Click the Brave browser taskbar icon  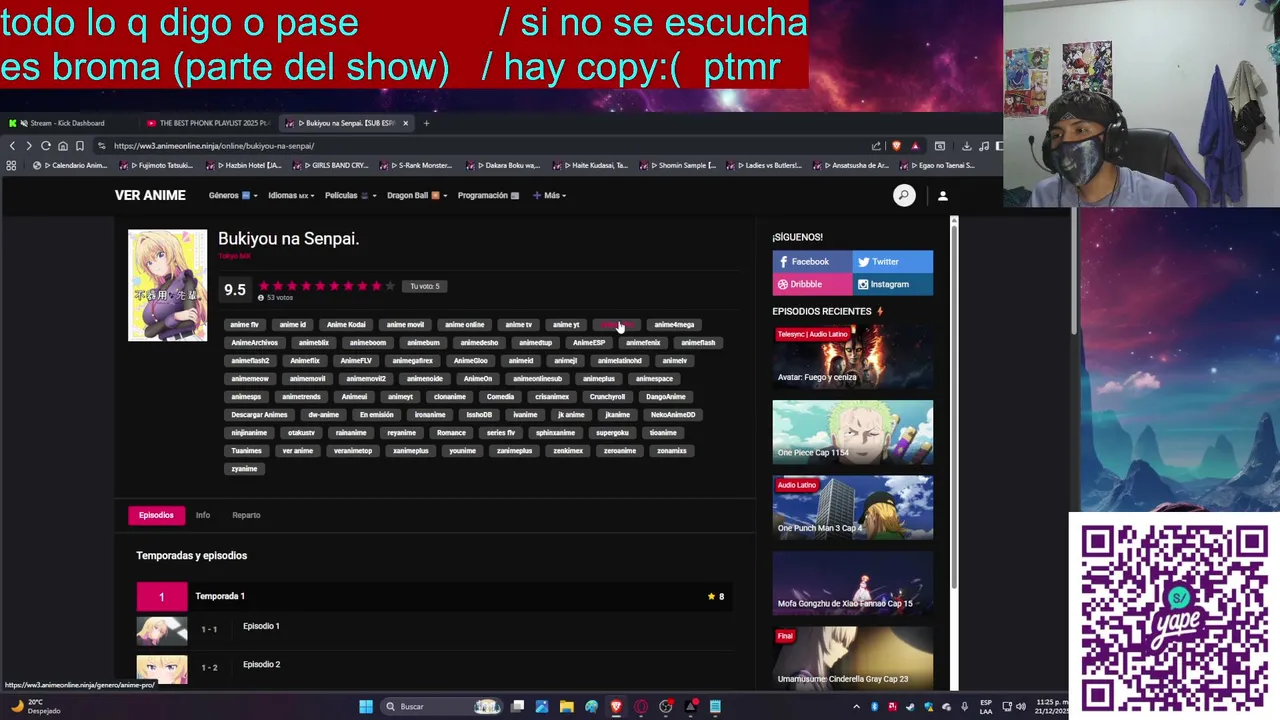(616, 707)
